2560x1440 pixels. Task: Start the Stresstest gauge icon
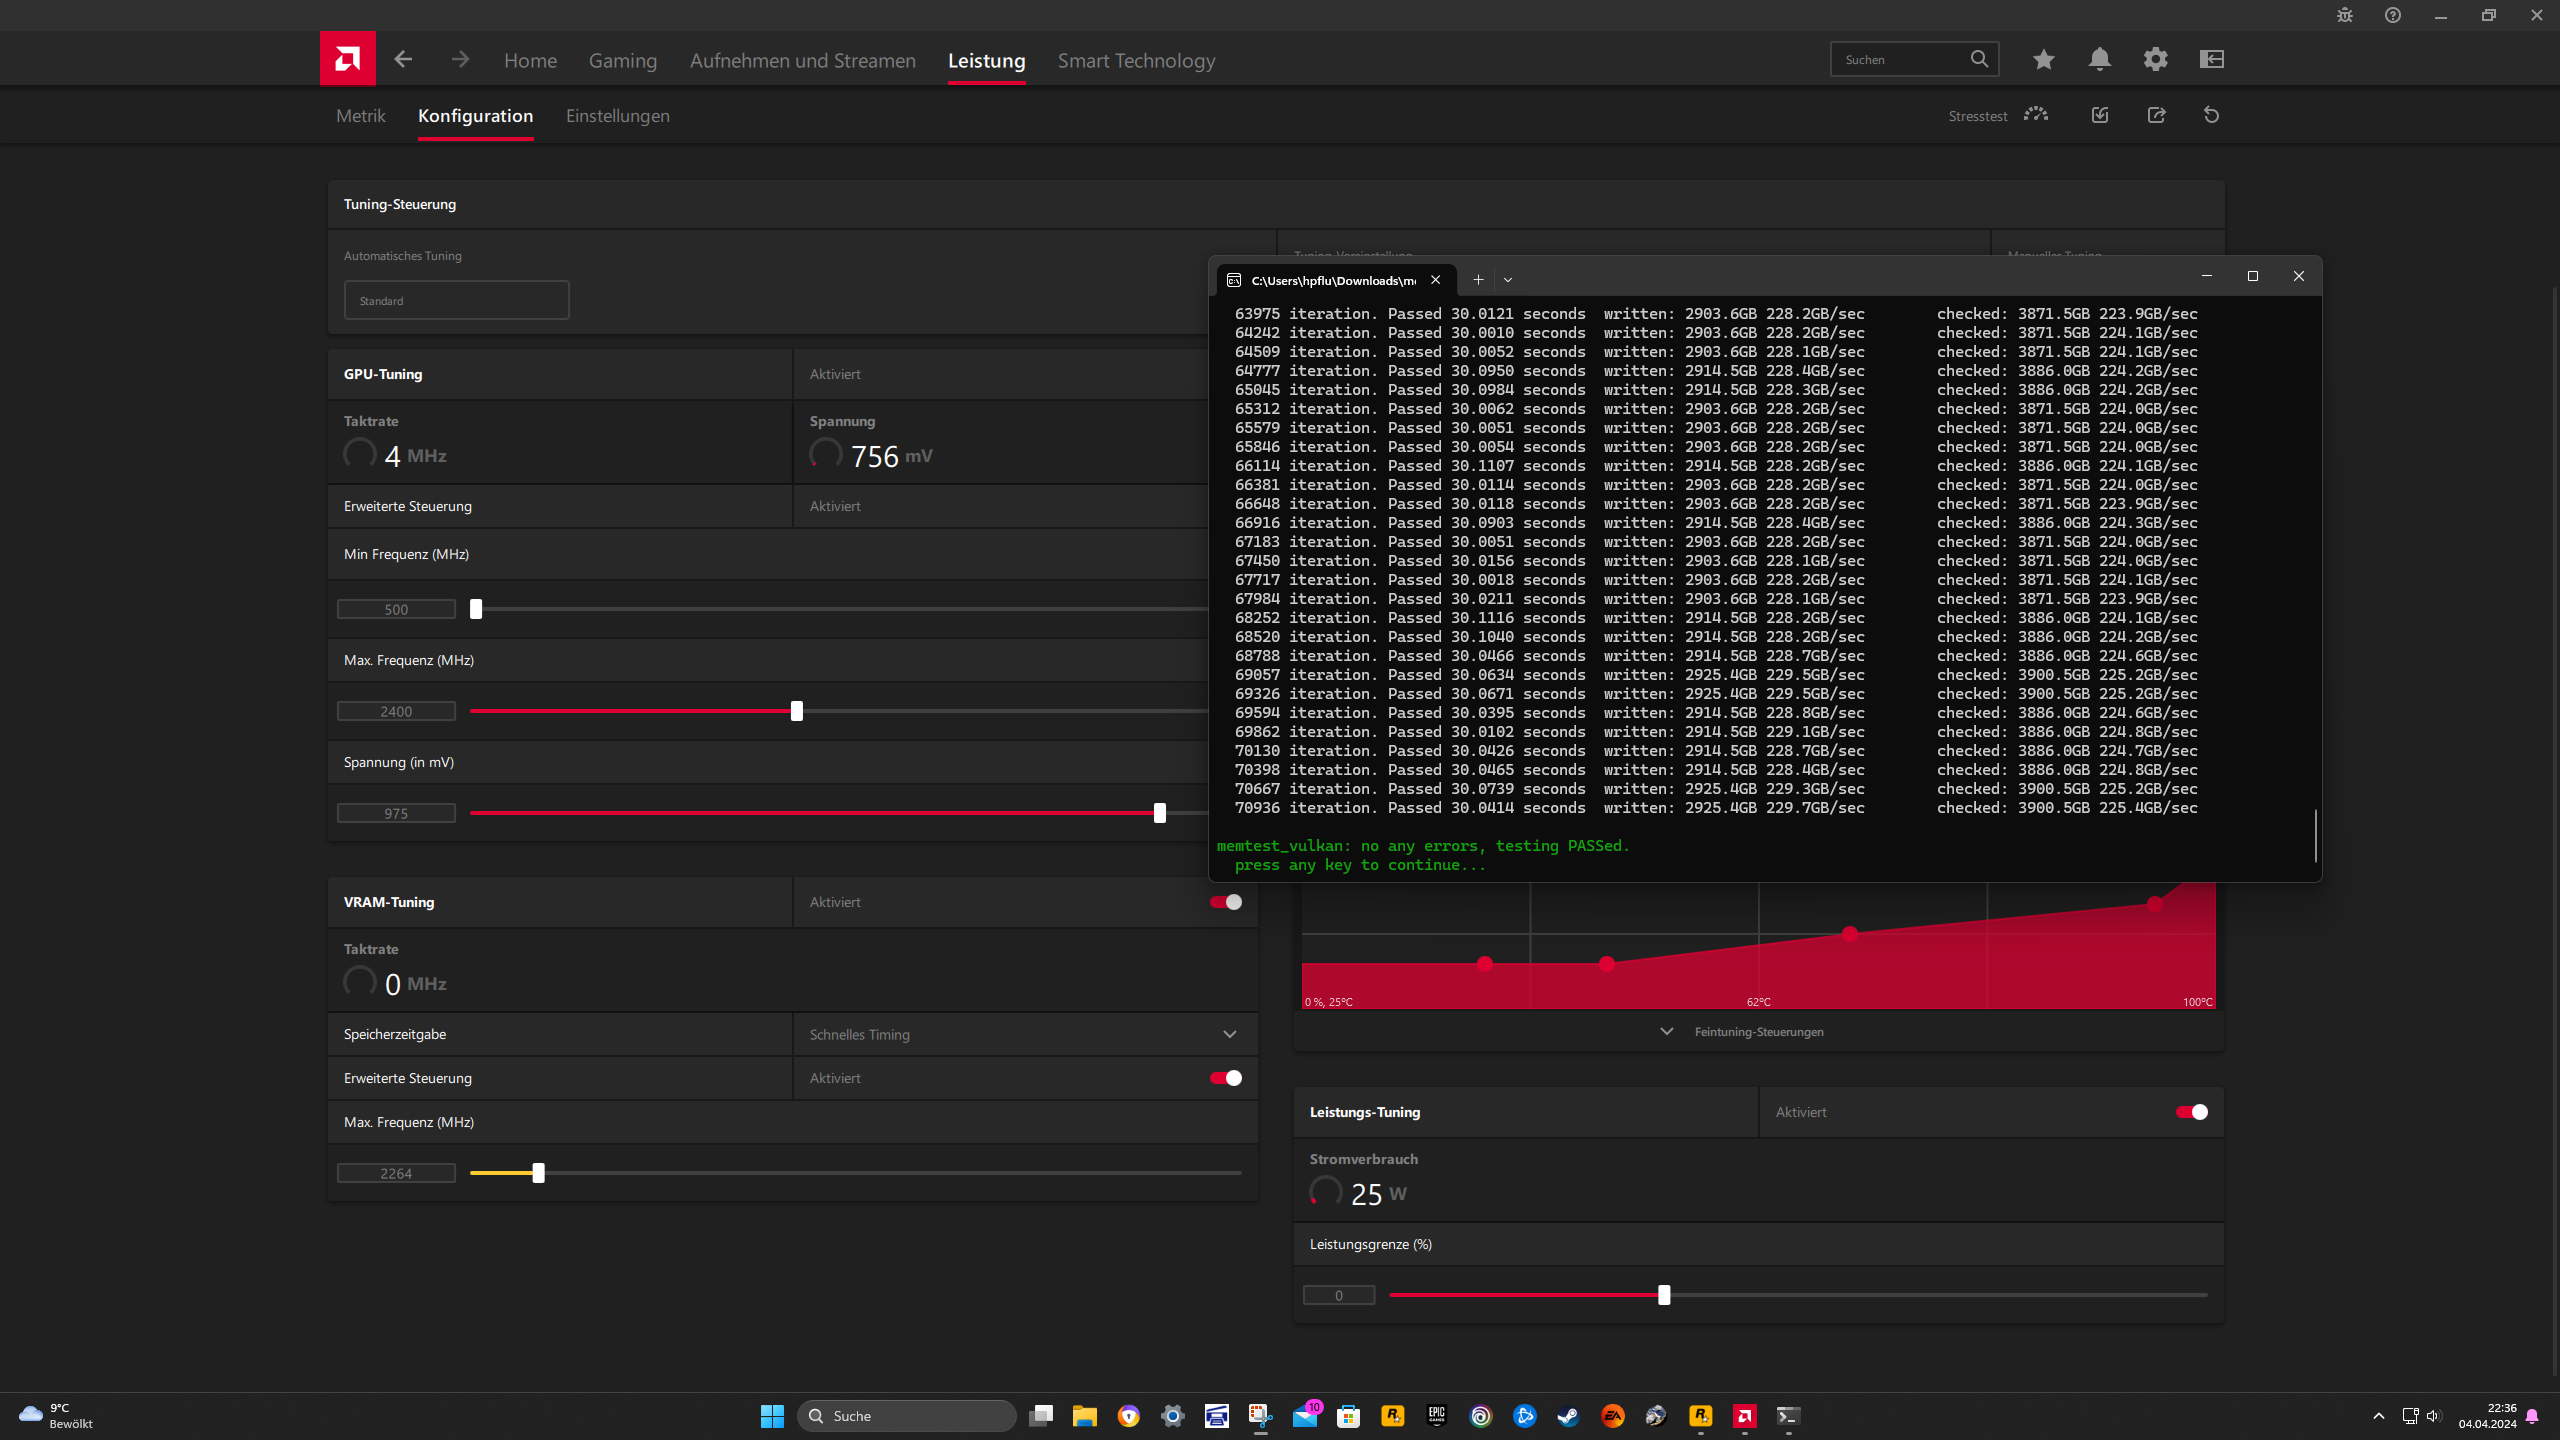pos(2035,115)
